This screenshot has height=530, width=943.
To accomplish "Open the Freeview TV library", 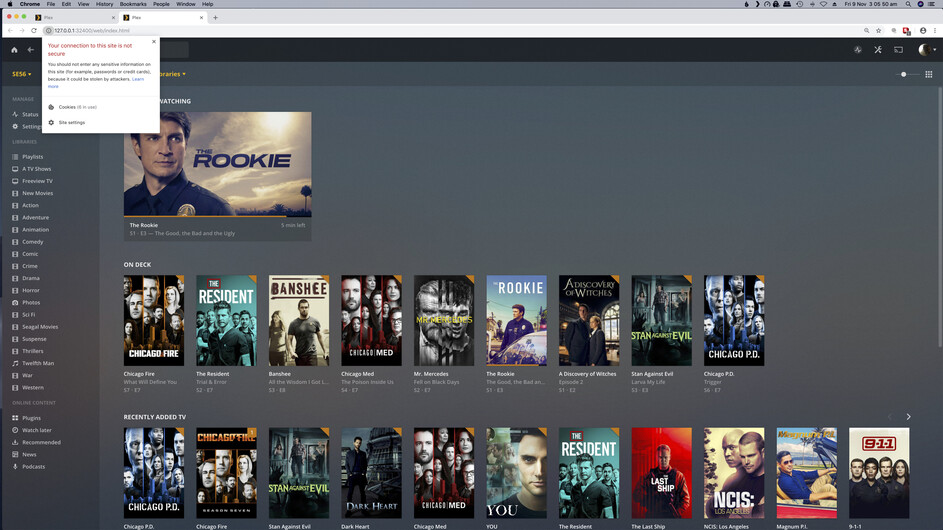I will click(x=37, y=181).
